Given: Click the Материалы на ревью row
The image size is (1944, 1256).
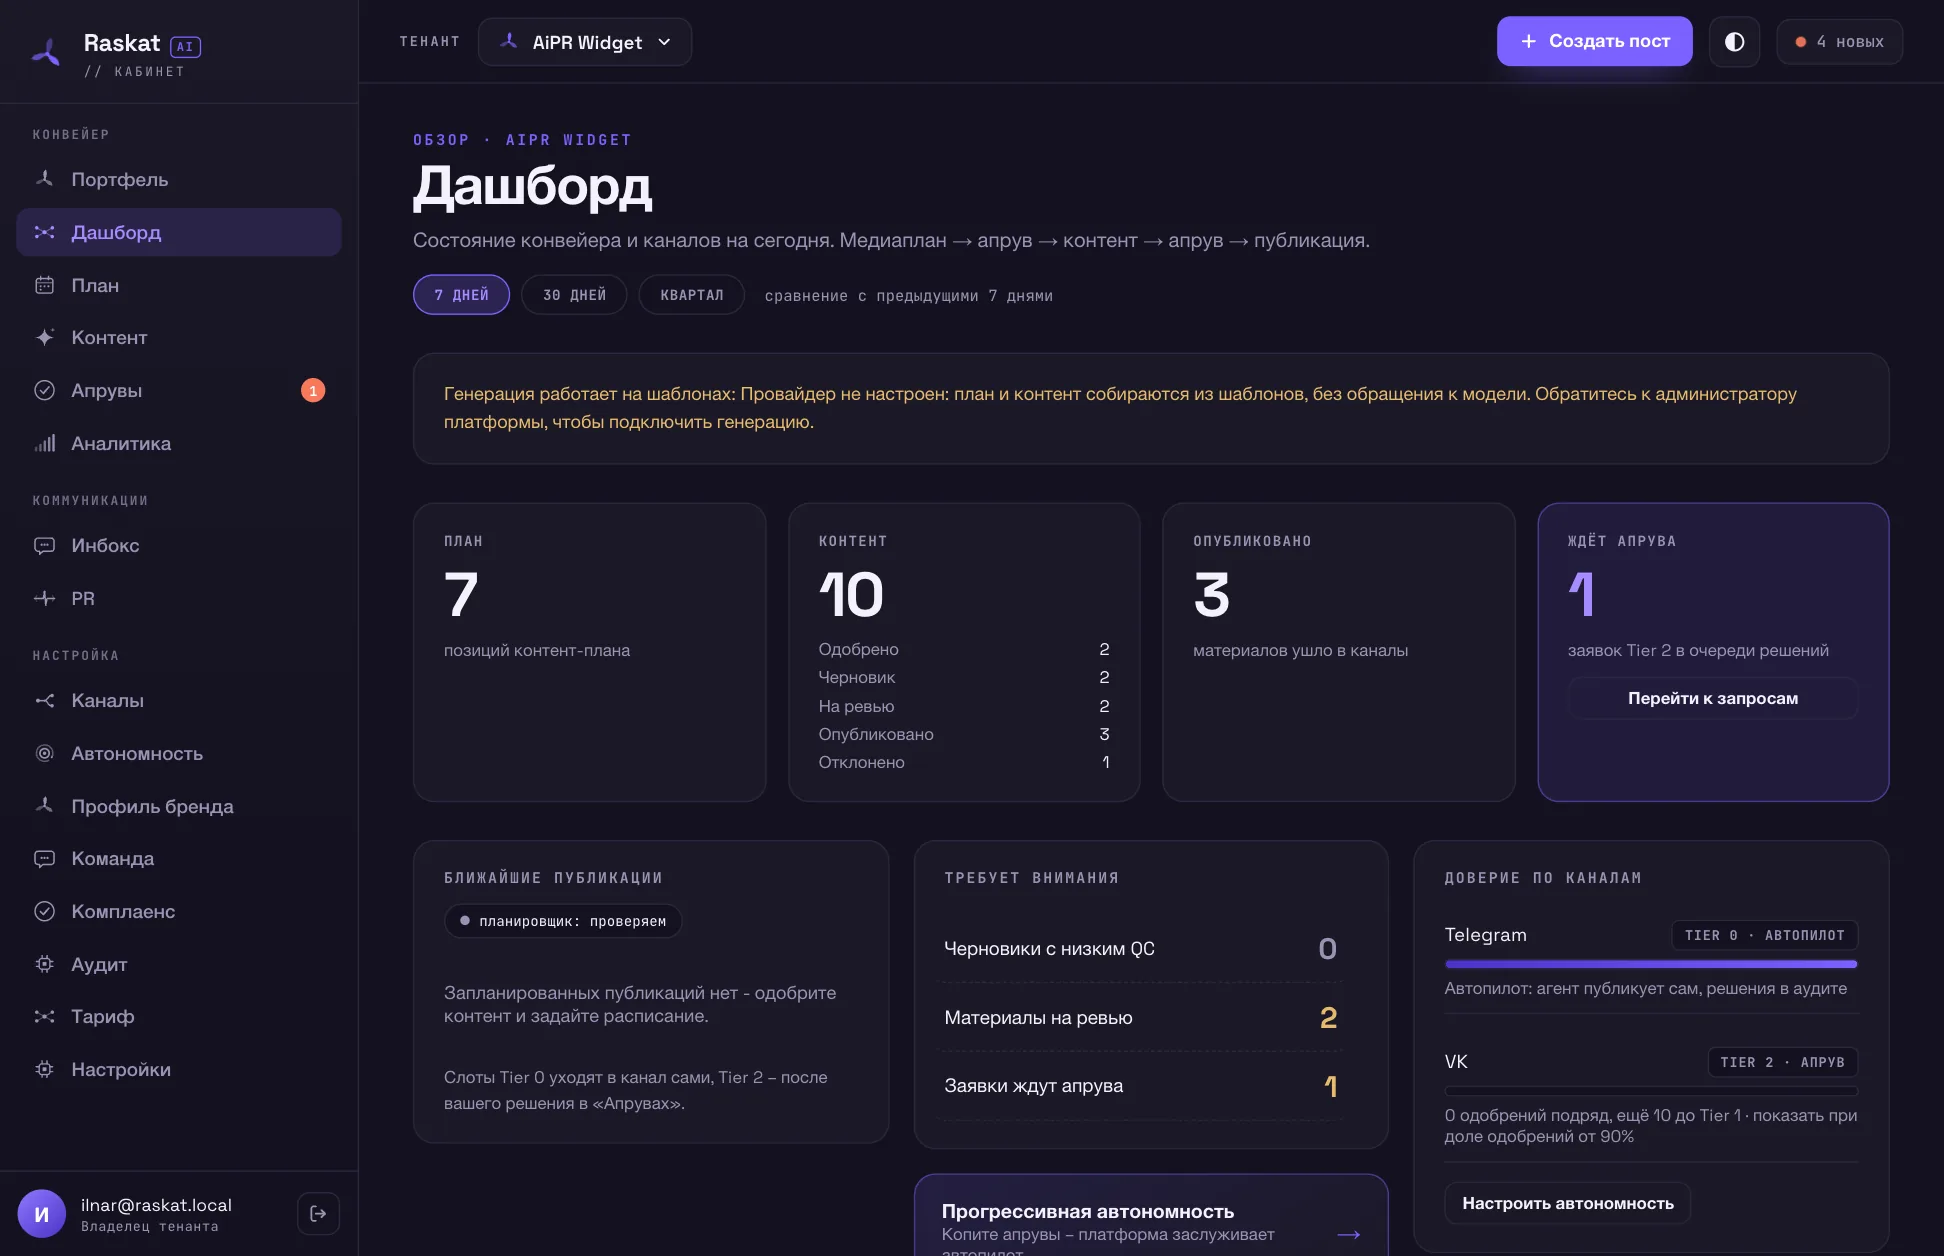Looking at the screenshot, I should click(1141, 1017).
